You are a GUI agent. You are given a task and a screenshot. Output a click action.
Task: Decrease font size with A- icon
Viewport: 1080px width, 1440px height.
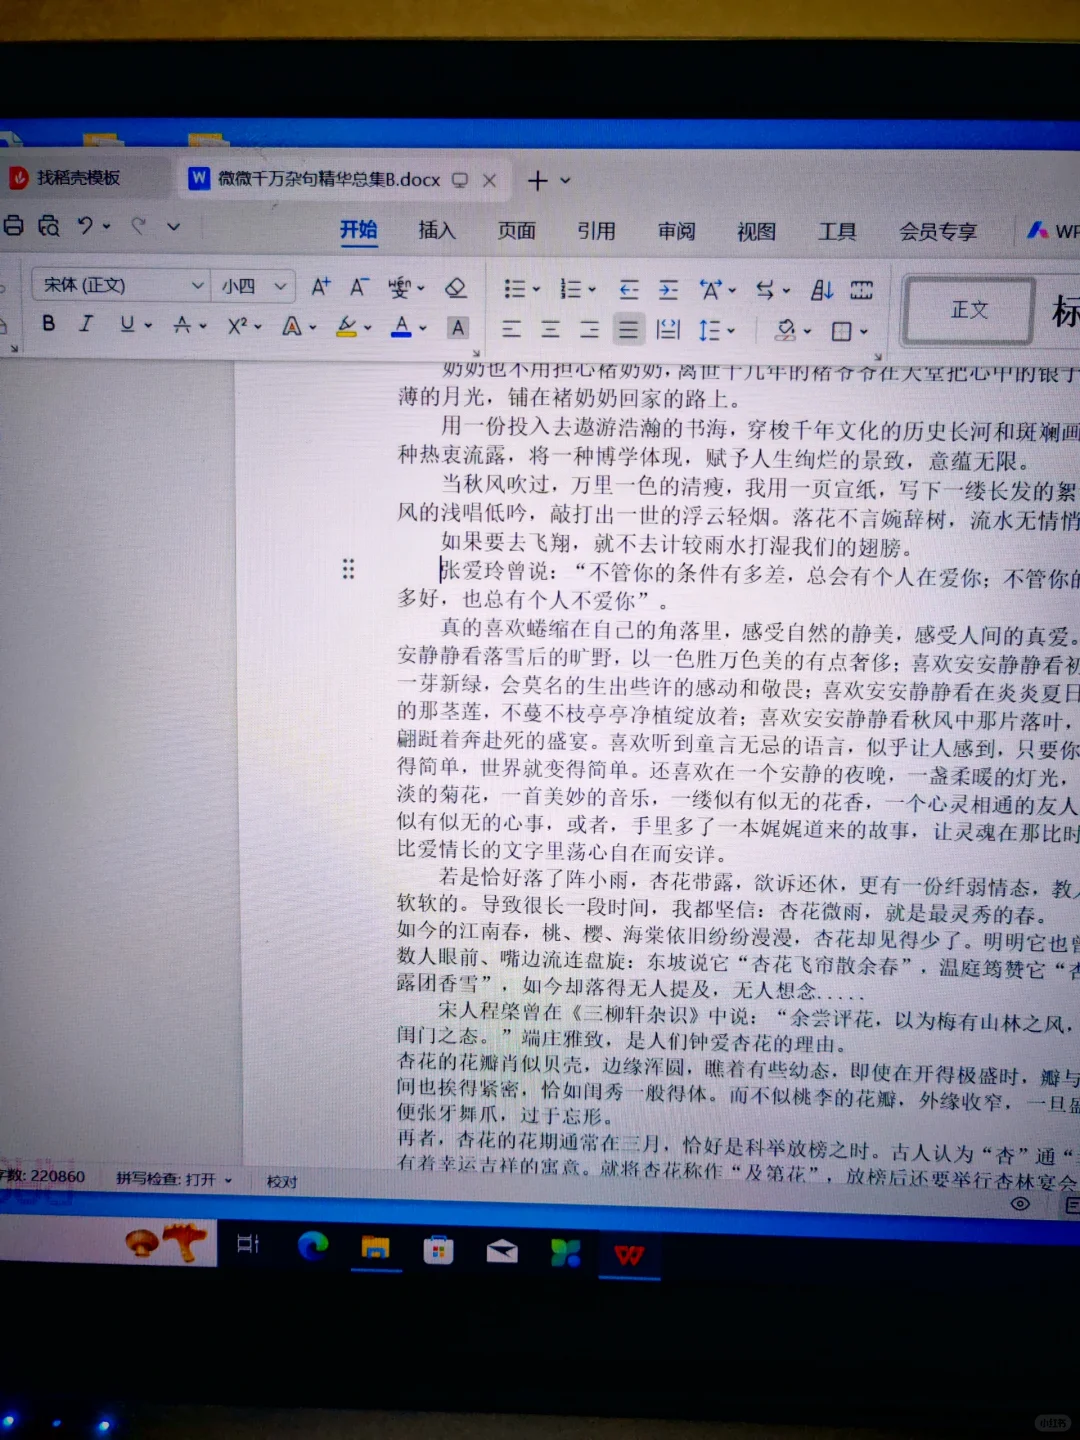(x=359, y=287)
